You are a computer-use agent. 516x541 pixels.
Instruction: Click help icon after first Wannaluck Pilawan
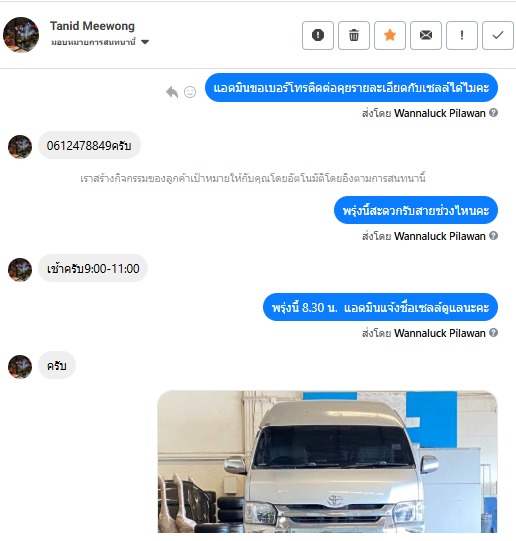tap(494, 112)
